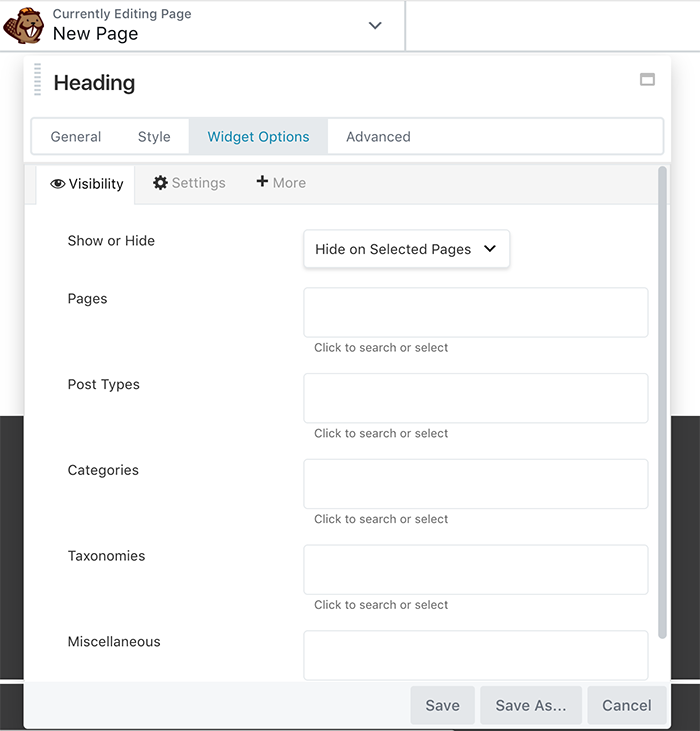This screenshot has width=700, height=731.
Task: Click the Visibility eye icon
Action: pyautogui.click(x=57, y=184)
